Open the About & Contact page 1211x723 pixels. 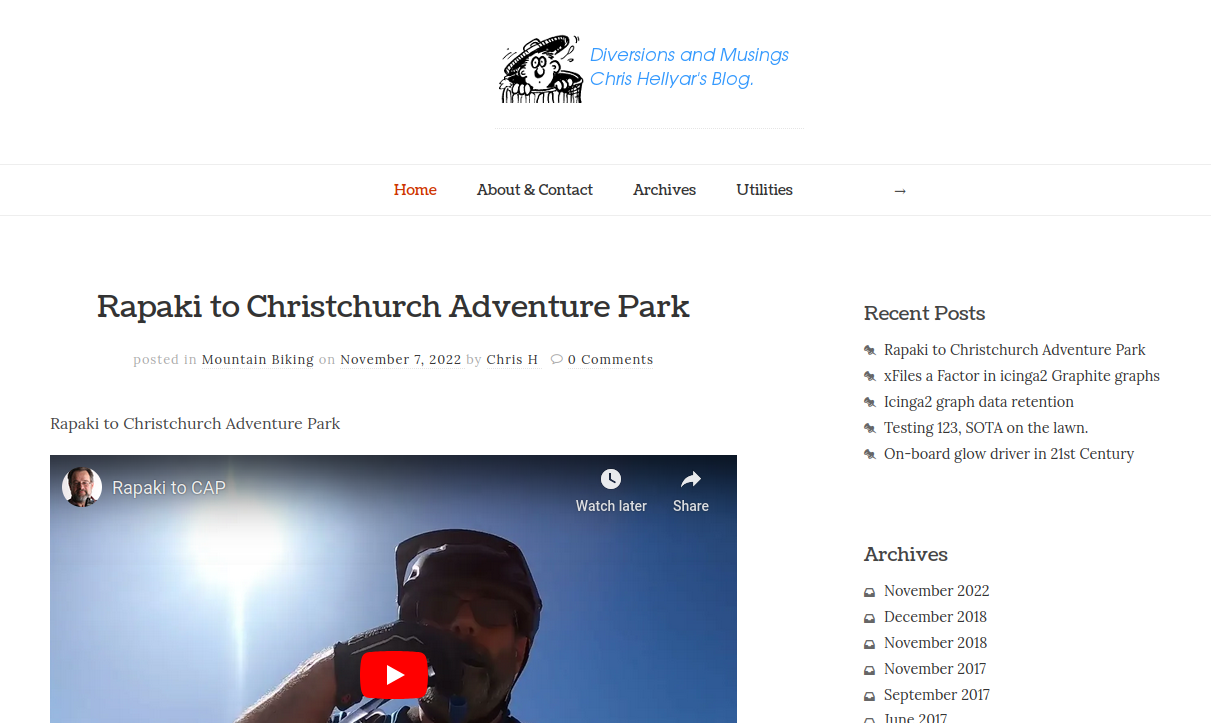click(535, 190)
